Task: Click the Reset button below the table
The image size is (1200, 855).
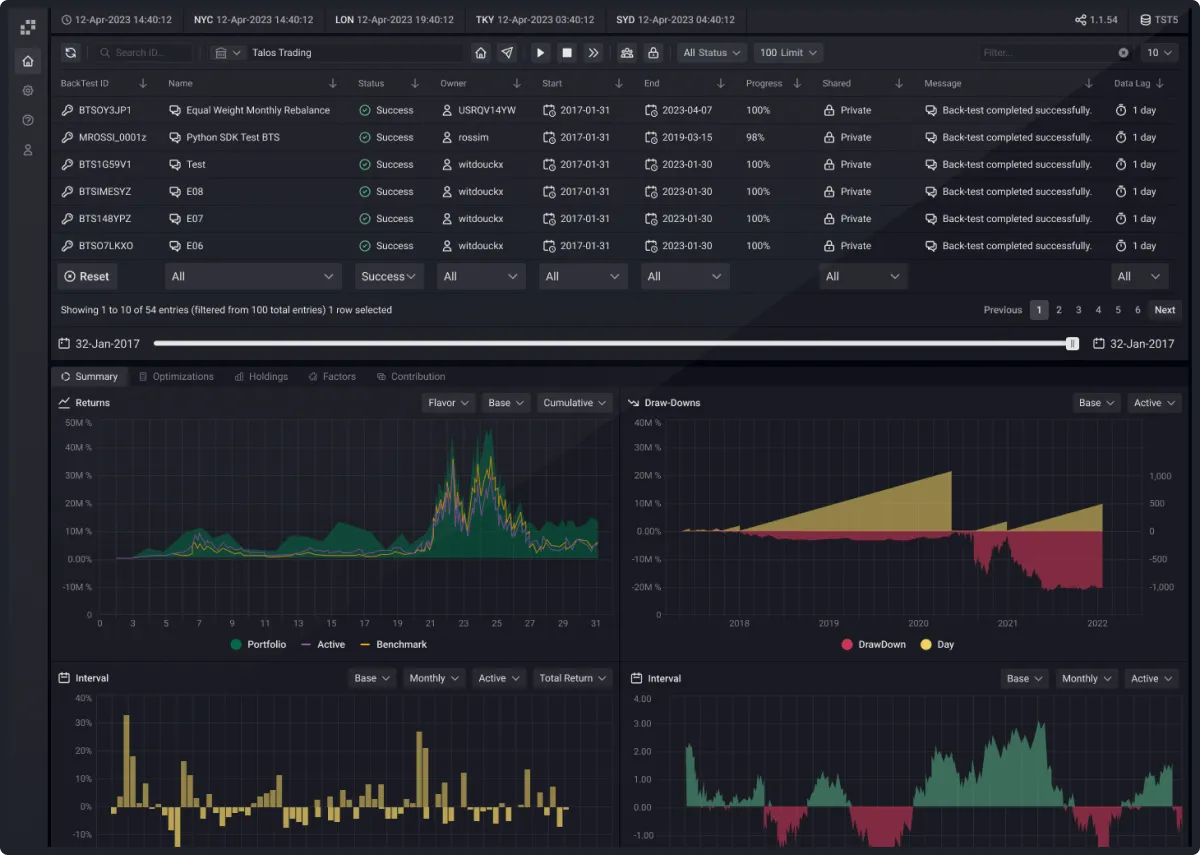Action: pos(86,276)
